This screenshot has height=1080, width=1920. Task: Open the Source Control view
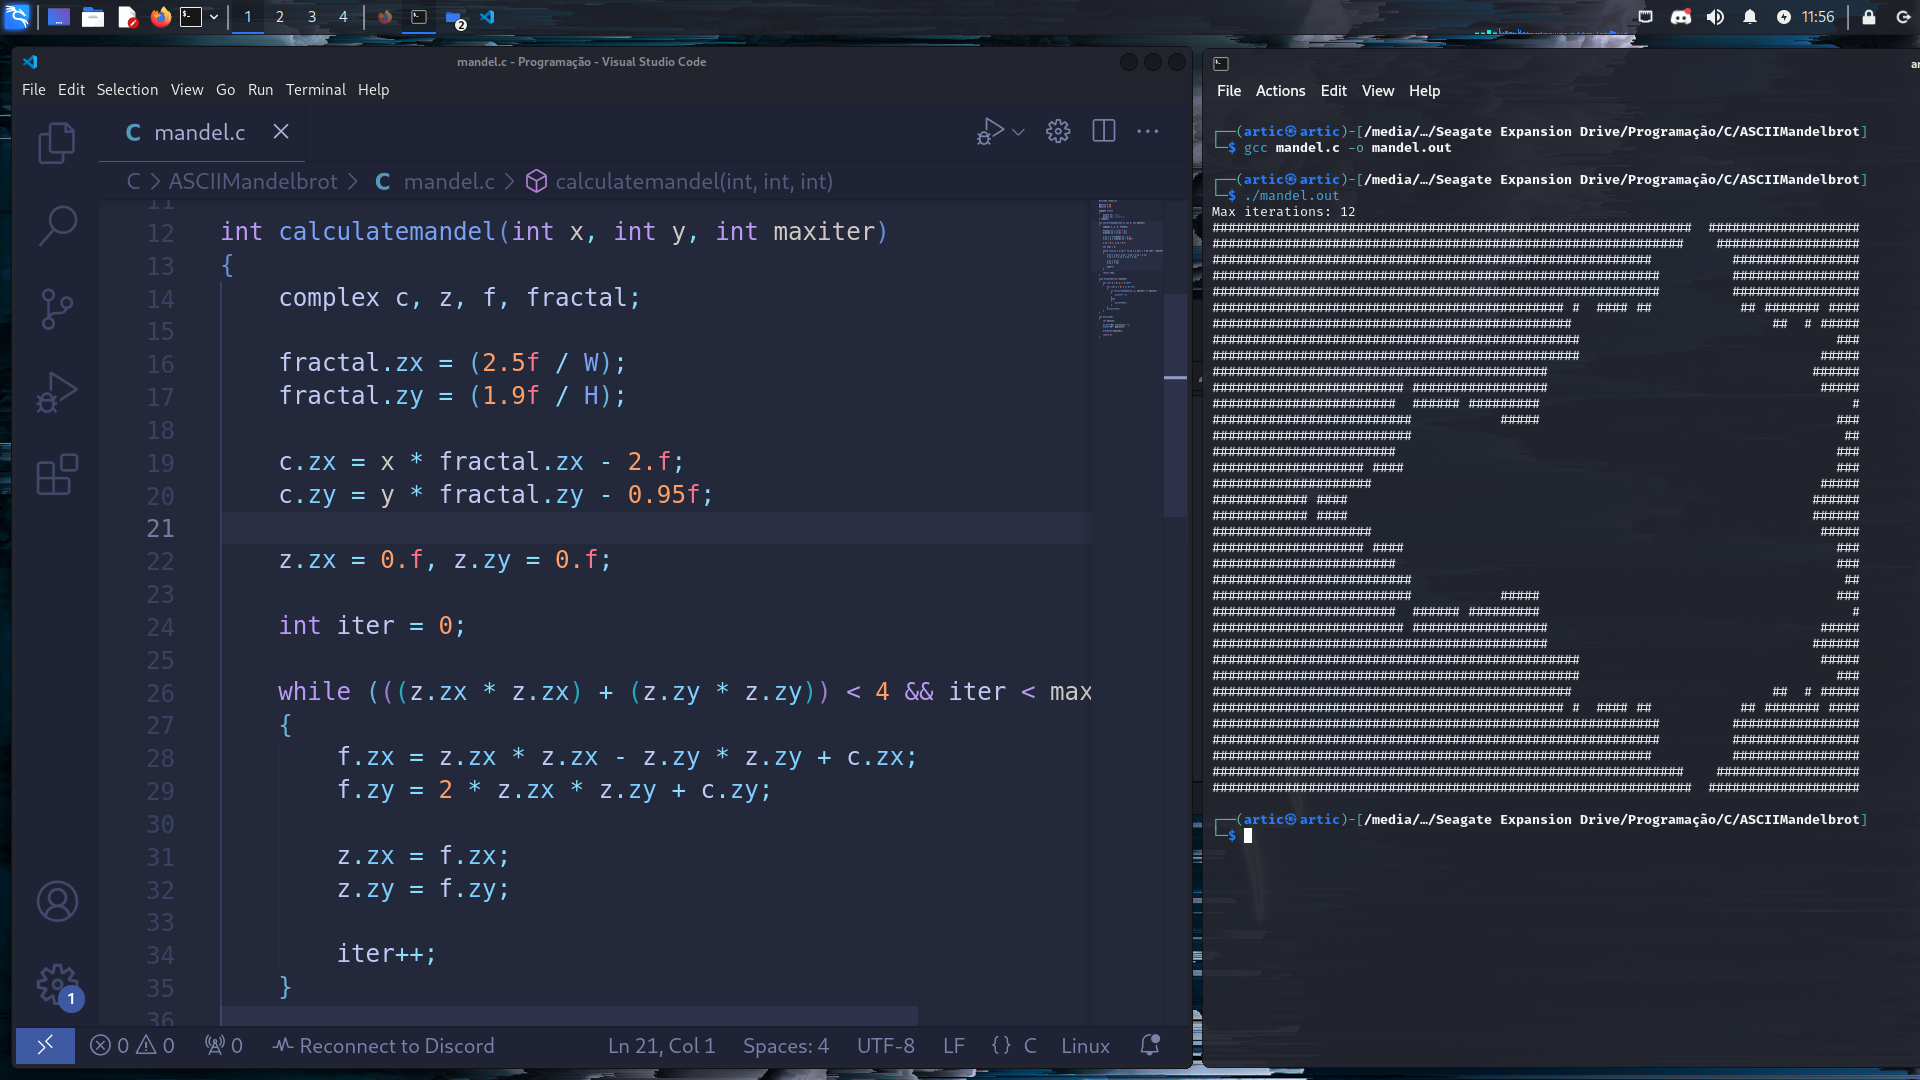[x=57, y=309]
